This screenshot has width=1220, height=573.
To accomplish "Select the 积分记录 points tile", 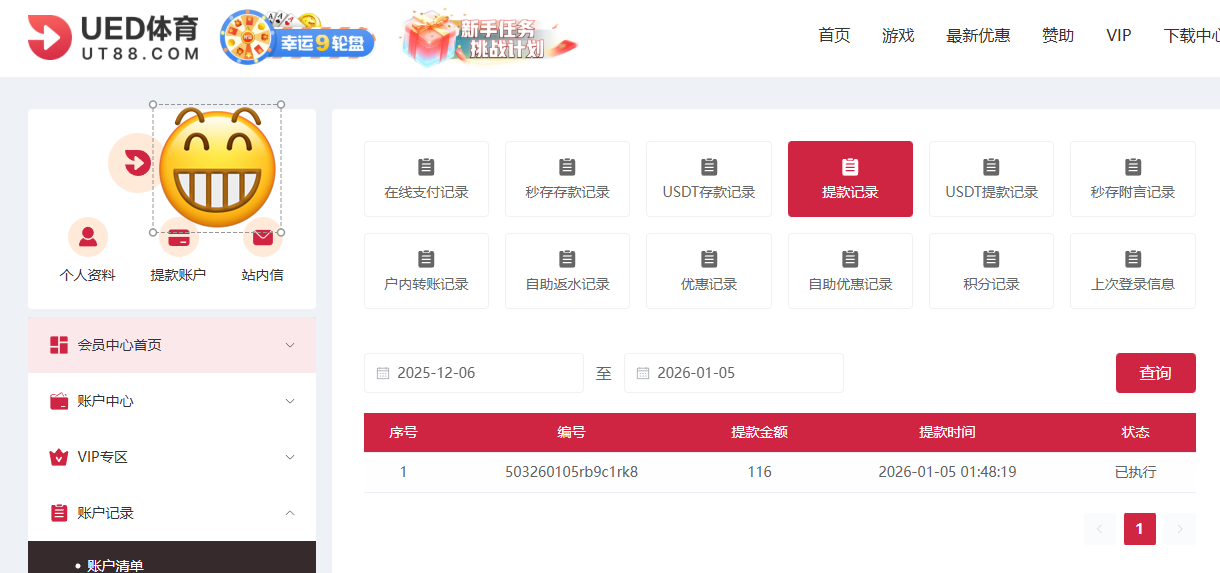I will [x=991, y=271].
